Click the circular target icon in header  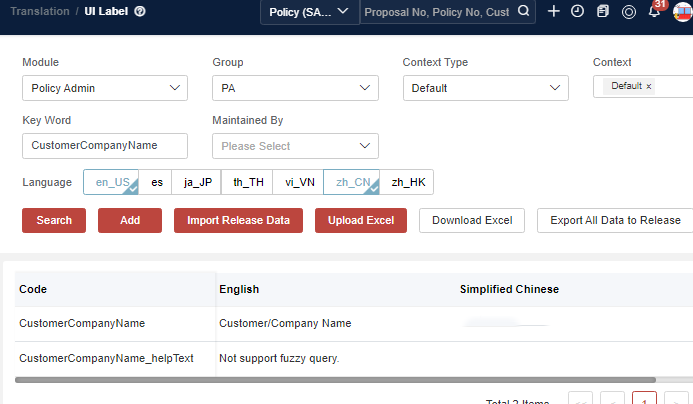(x=628, y=12)
